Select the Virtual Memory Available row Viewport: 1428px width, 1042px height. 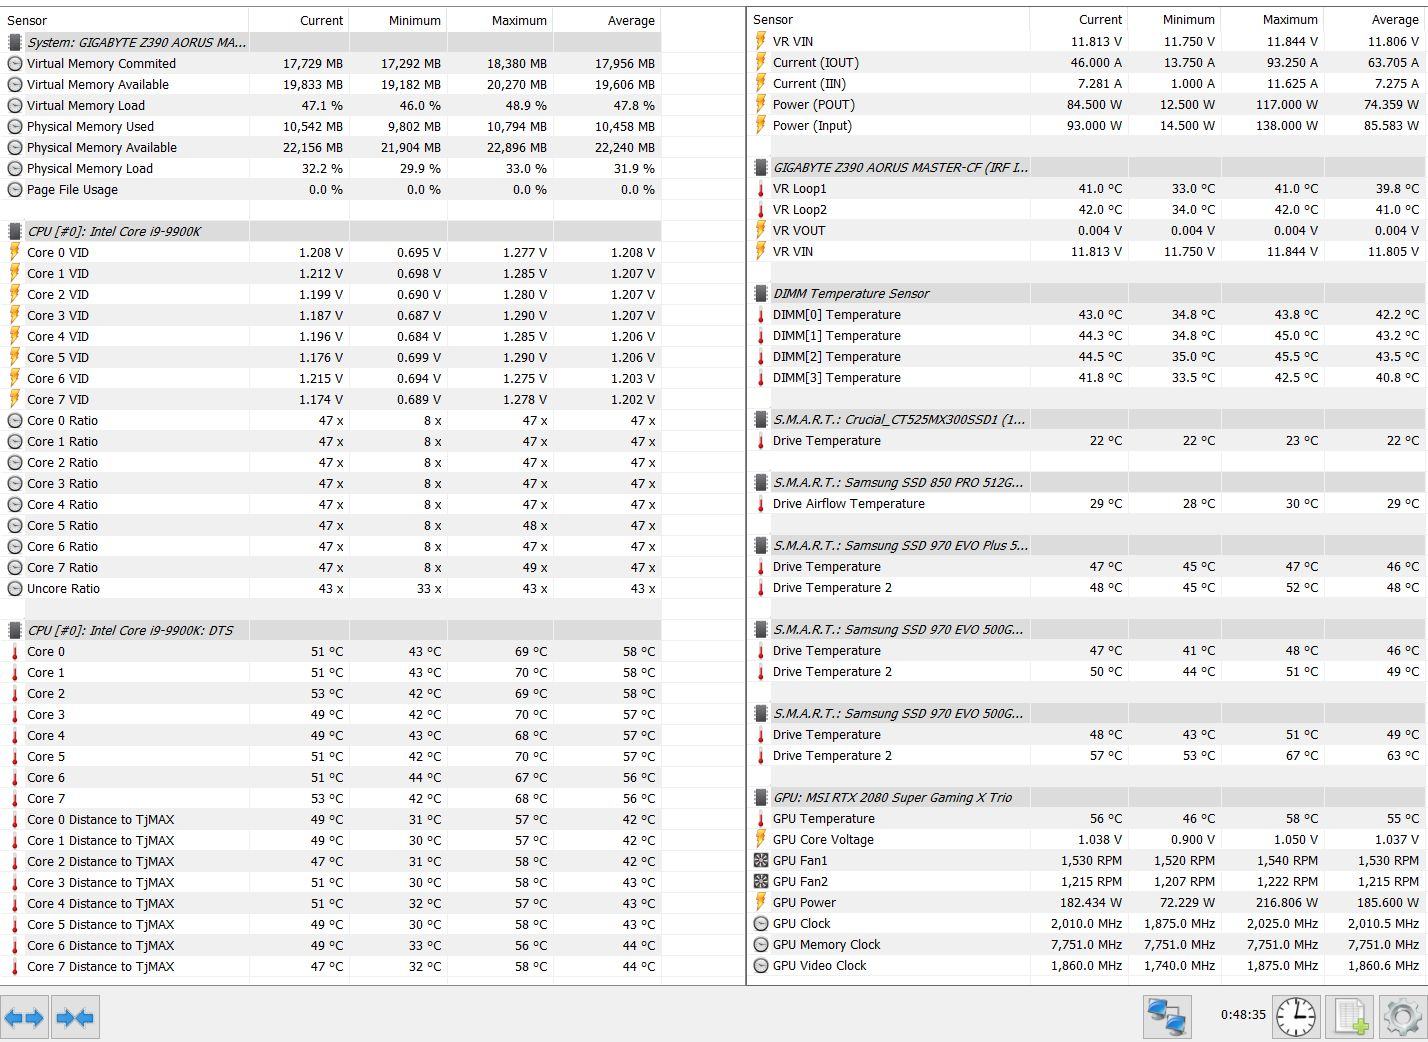330,85
